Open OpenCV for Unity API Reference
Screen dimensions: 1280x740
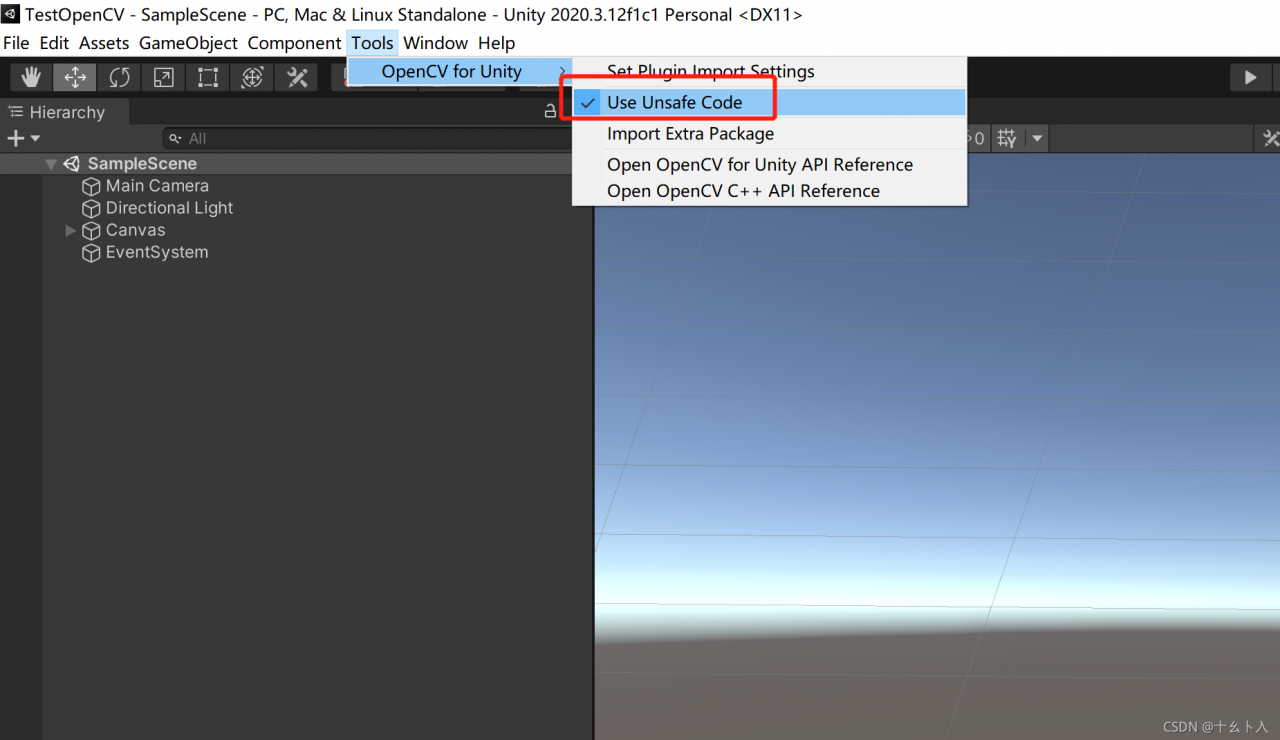click(759, 165)
